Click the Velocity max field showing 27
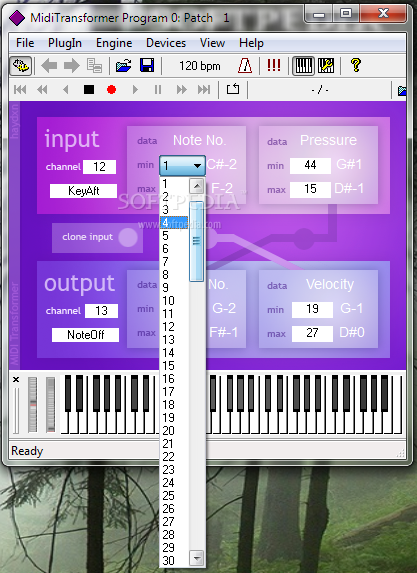 (x=312, y=333)
